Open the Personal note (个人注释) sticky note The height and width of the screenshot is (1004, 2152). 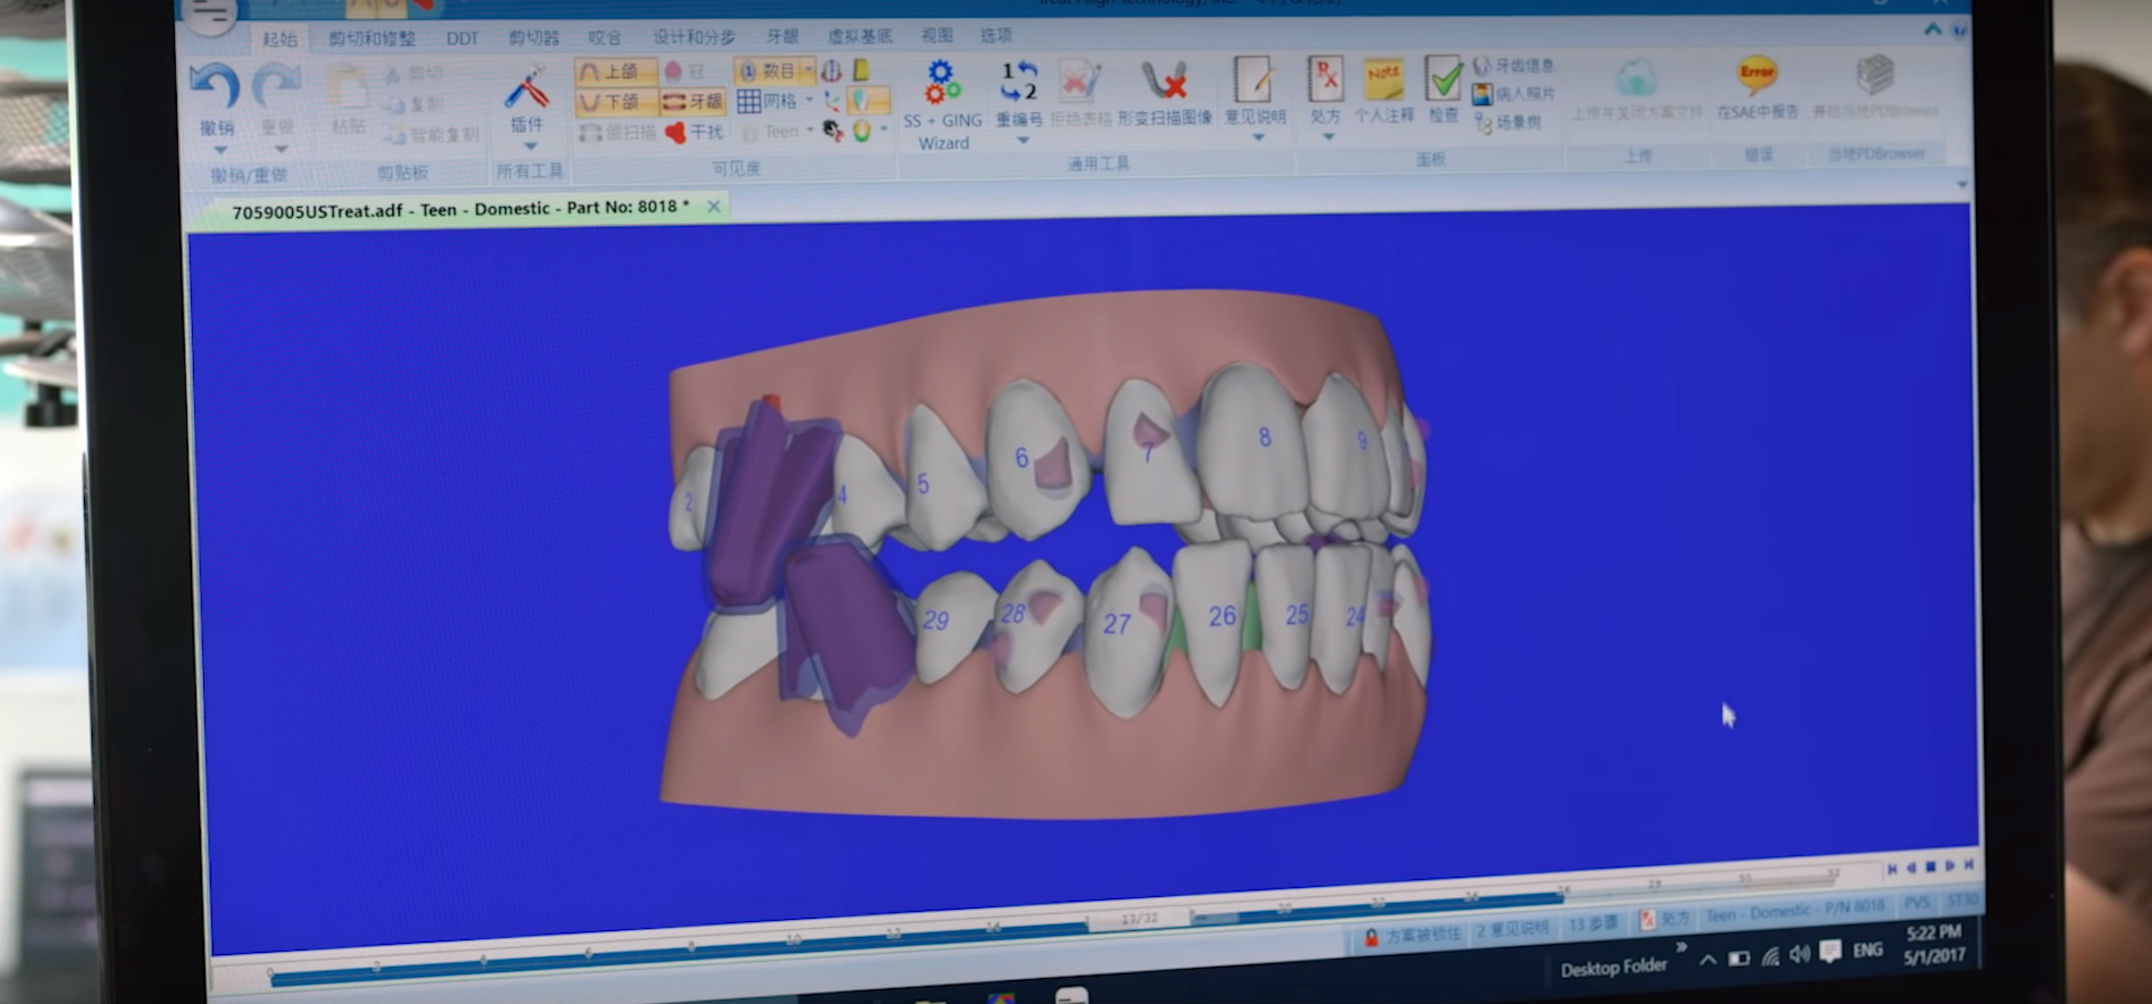(1384, 79)
